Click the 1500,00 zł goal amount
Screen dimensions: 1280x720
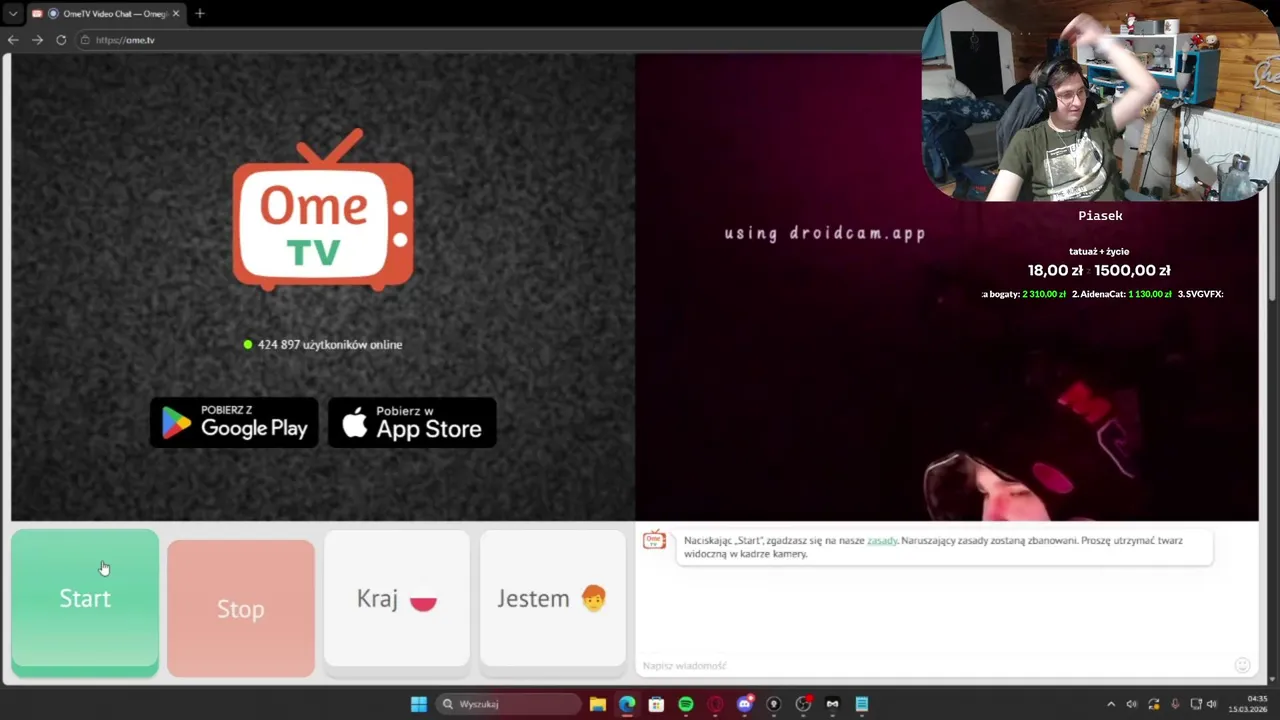tap(1132, 270)
